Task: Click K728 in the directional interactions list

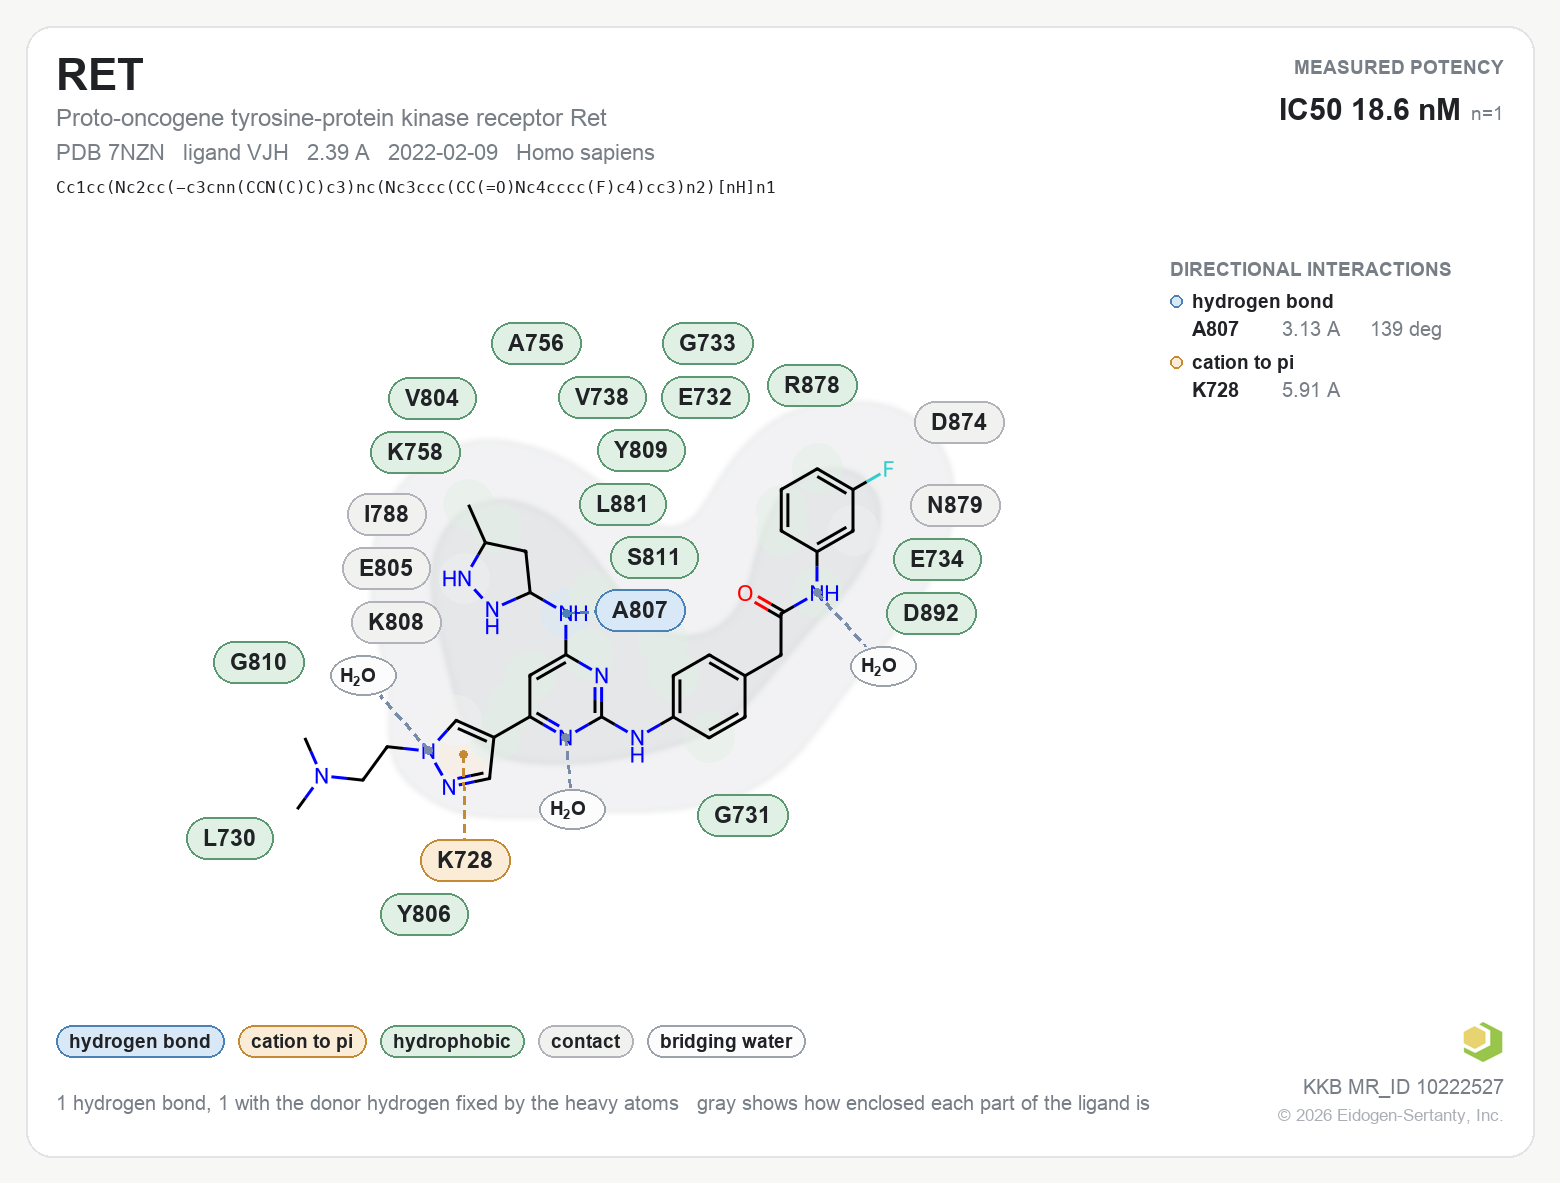Action: (x=1215, y=390)
